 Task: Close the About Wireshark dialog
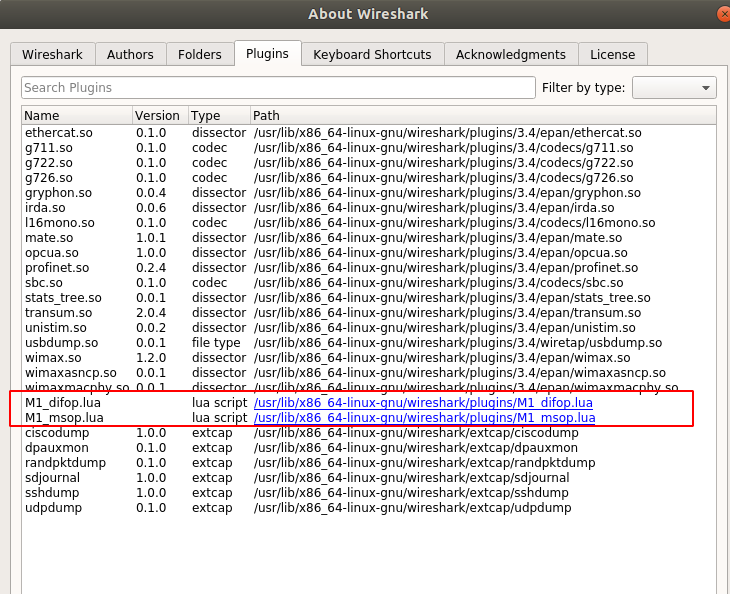723,14
